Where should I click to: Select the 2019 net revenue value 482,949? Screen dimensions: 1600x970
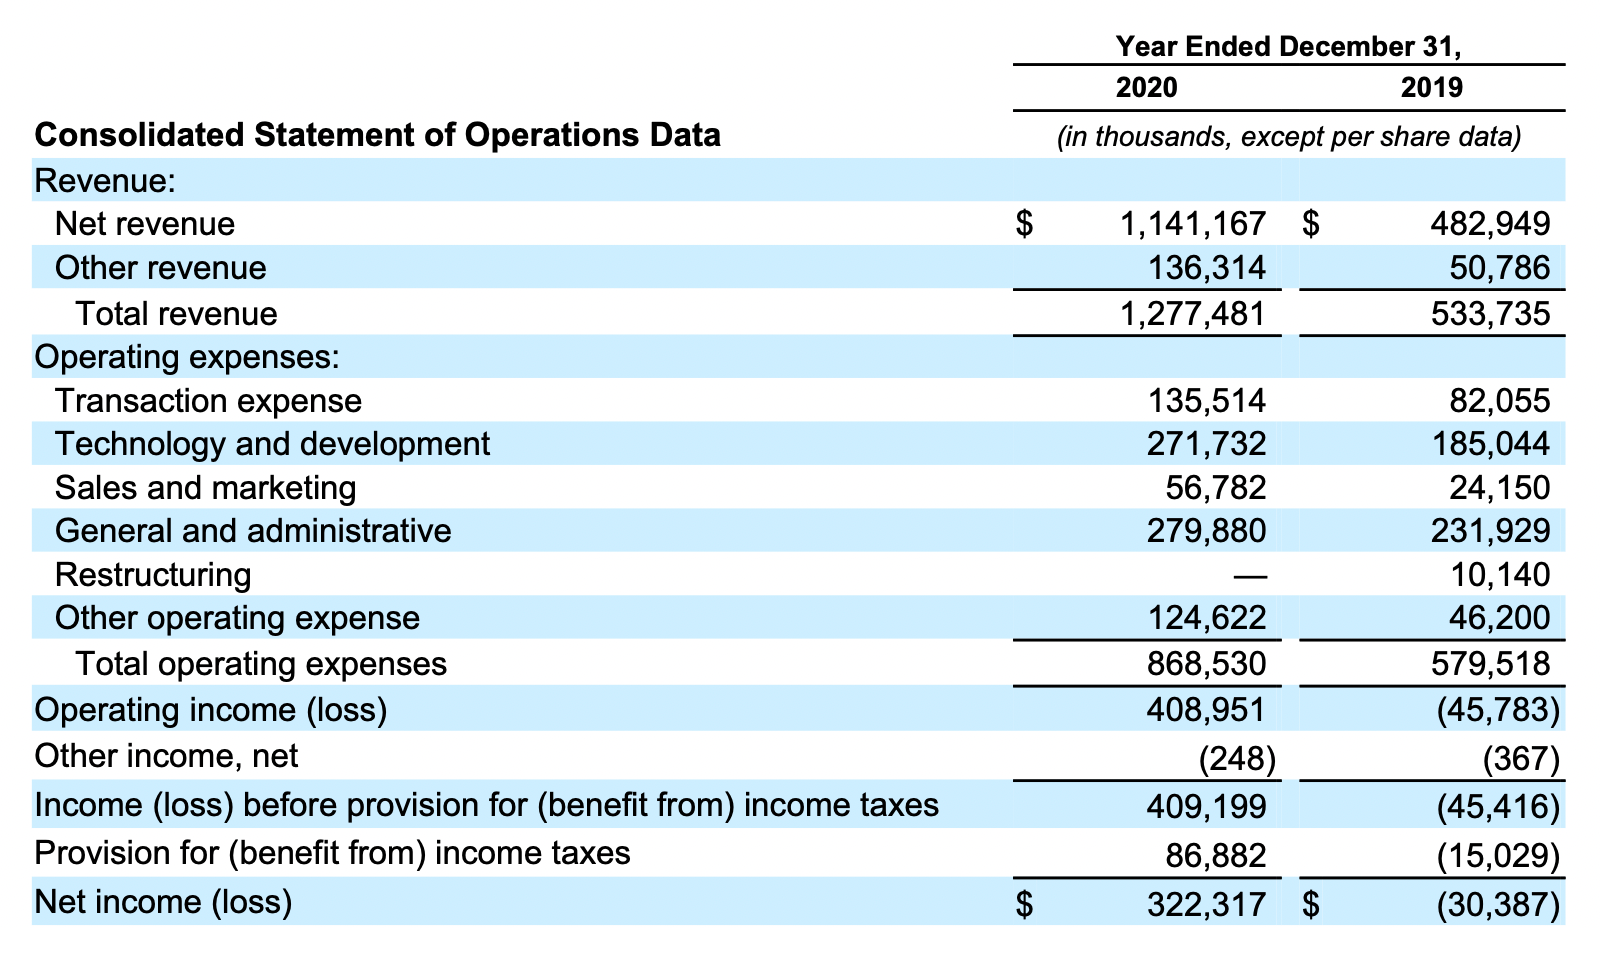1491,223
